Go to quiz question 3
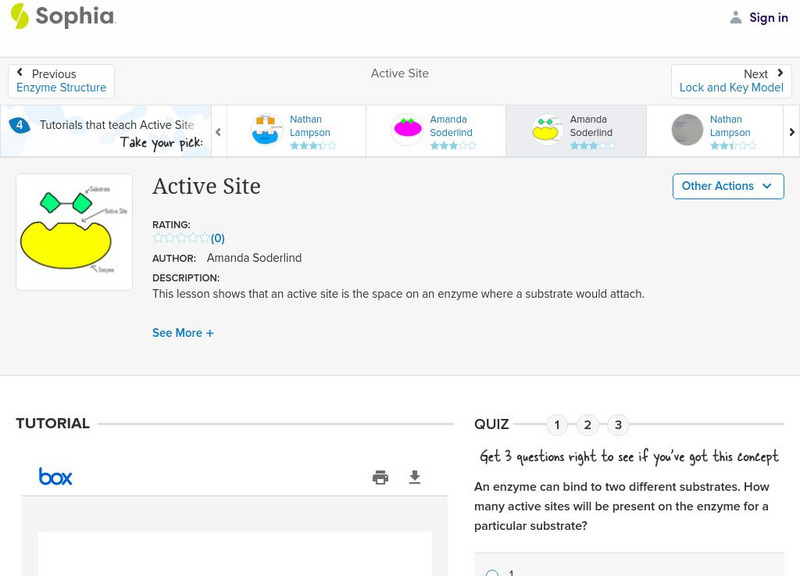The width and height of the screenshot is (800, 576). pyautogui.click(x=618, y=425)
